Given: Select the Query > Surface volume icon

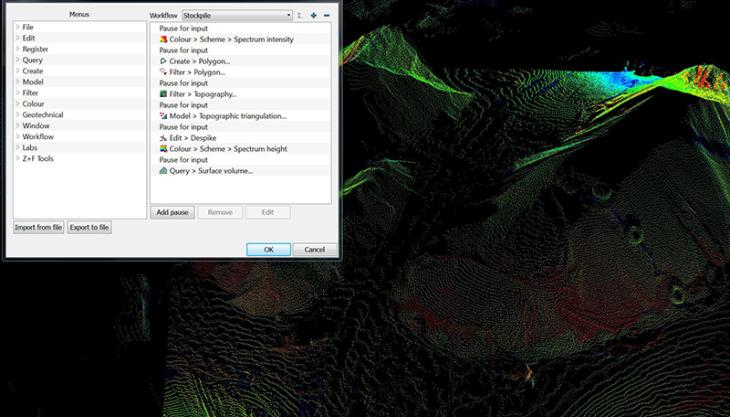Looking at the screenshot, I should pos(163,171).
